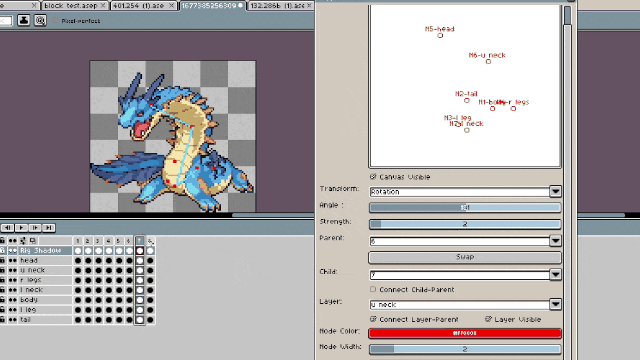Image resolution: width=640 pixels, height=360 pixels.
Task: Step to the next frame button
Action: coord(35,228)
